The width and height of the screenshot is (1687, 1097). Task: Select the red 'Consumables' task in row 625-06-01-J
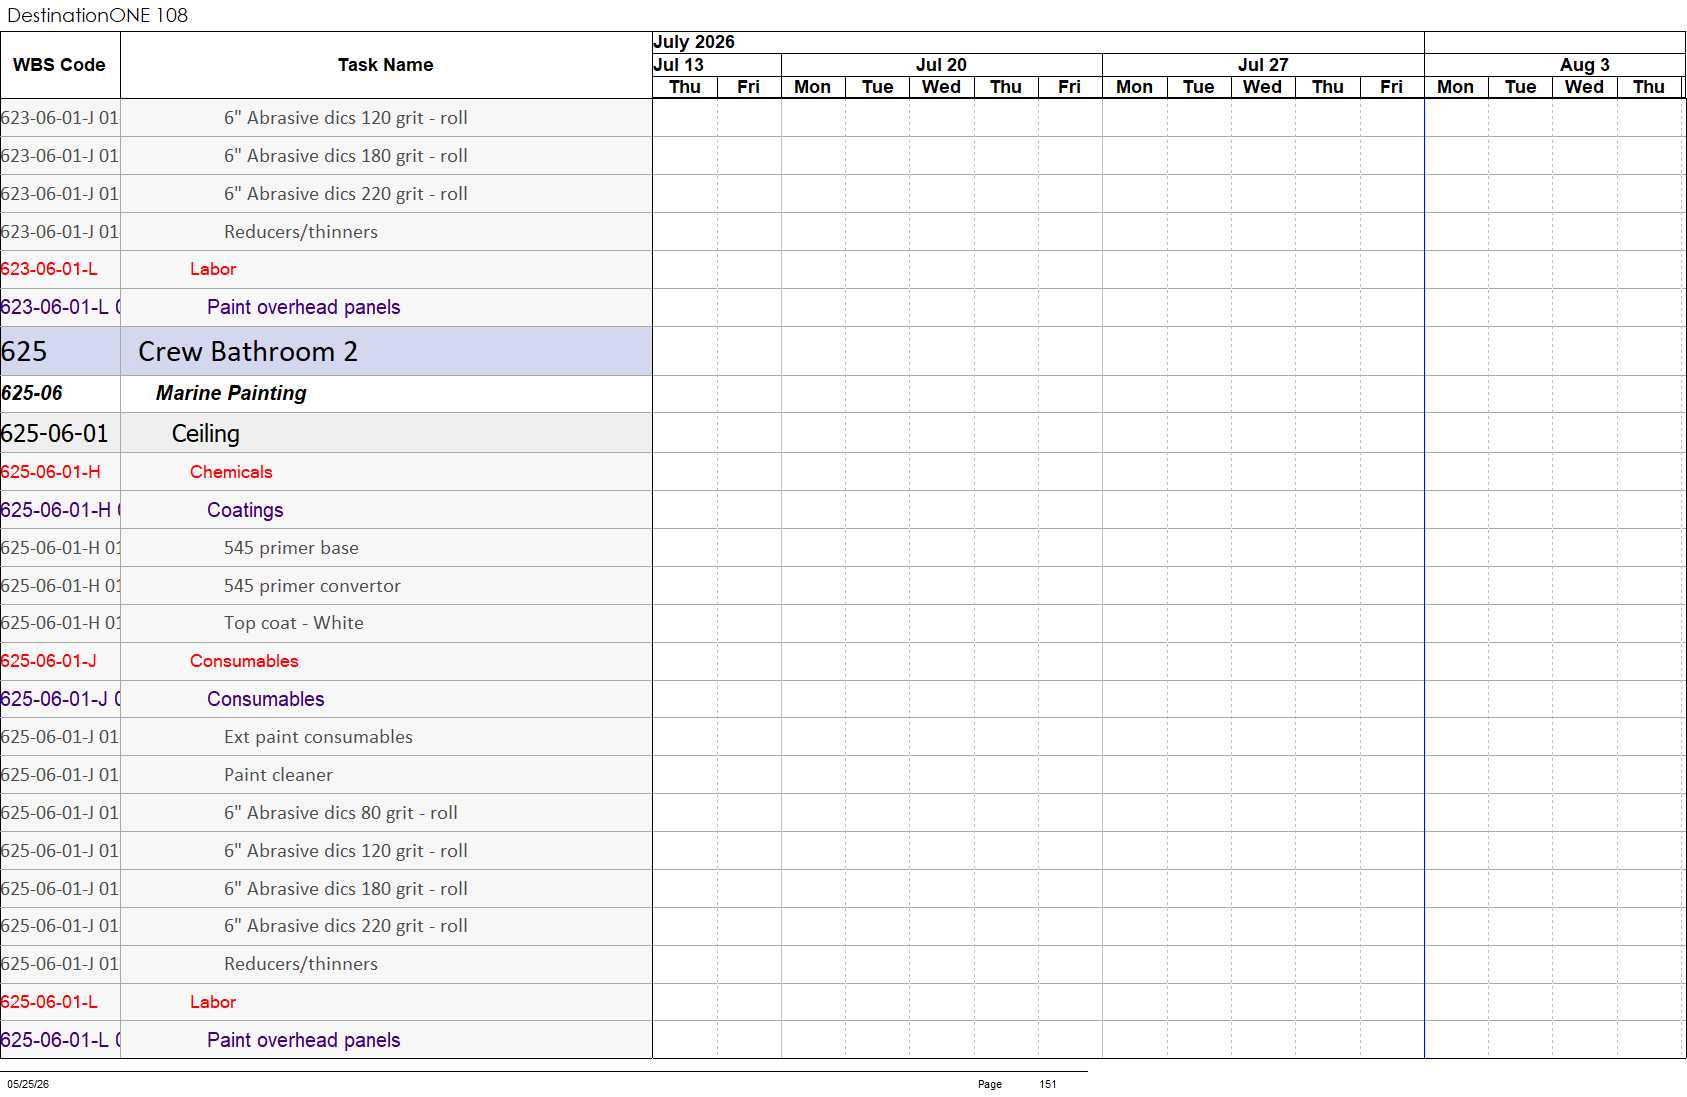tap(244, 661)
